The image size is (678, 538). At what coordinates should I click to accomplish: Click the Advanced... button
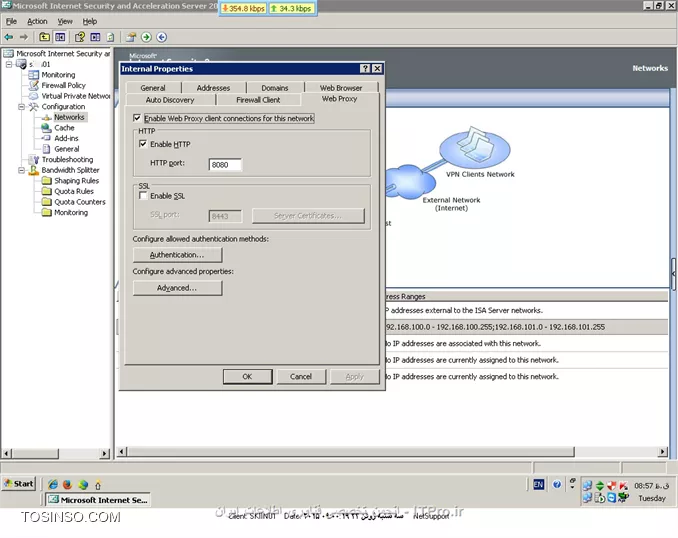[x=178, y=288]
